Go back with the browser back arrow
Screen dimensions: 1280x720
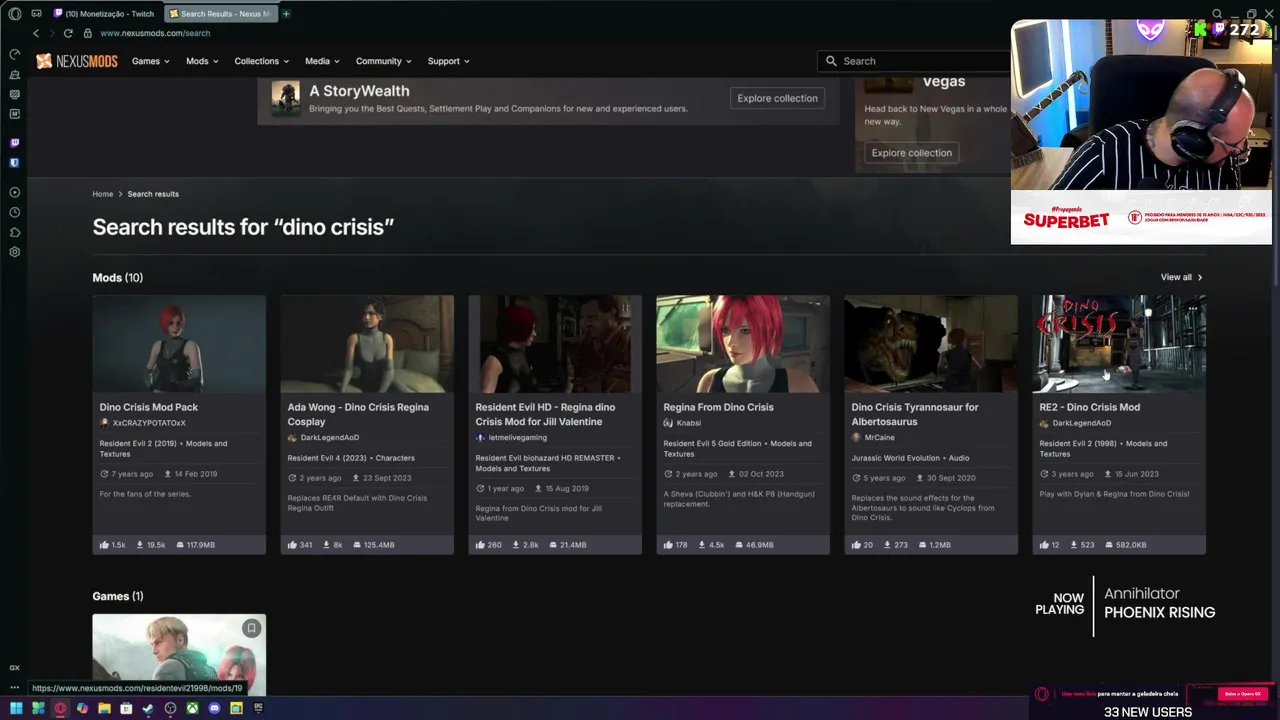click(36, 33)
